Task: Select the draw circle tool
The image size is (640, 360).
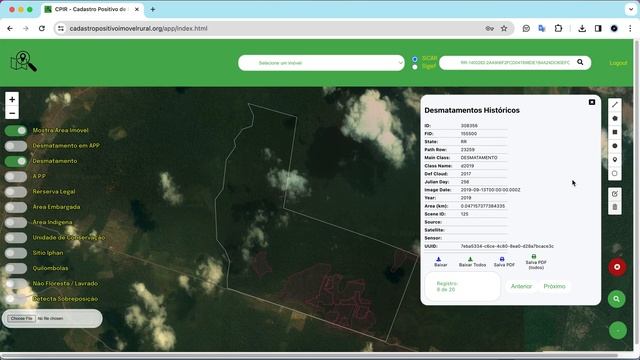Action: [x=615, y=146]
